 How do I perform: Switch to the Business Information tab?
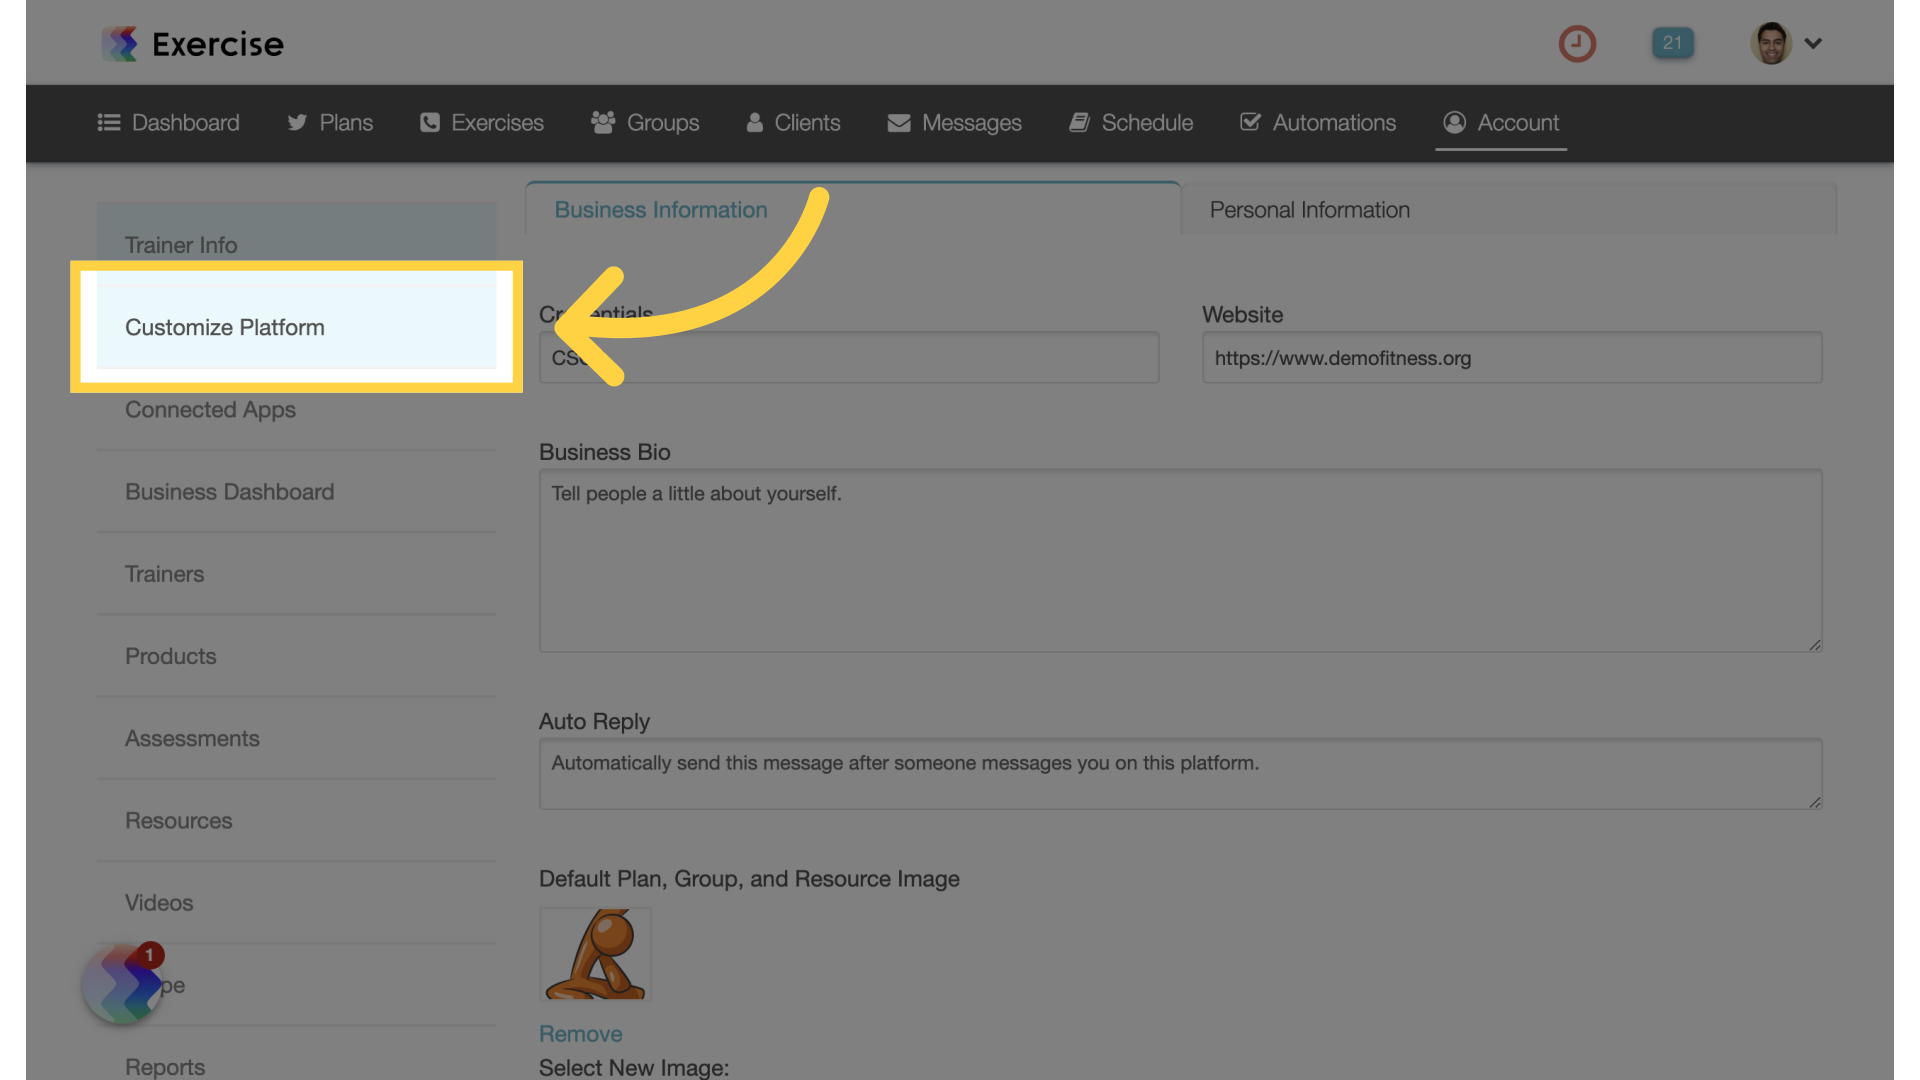coord(659,208)
